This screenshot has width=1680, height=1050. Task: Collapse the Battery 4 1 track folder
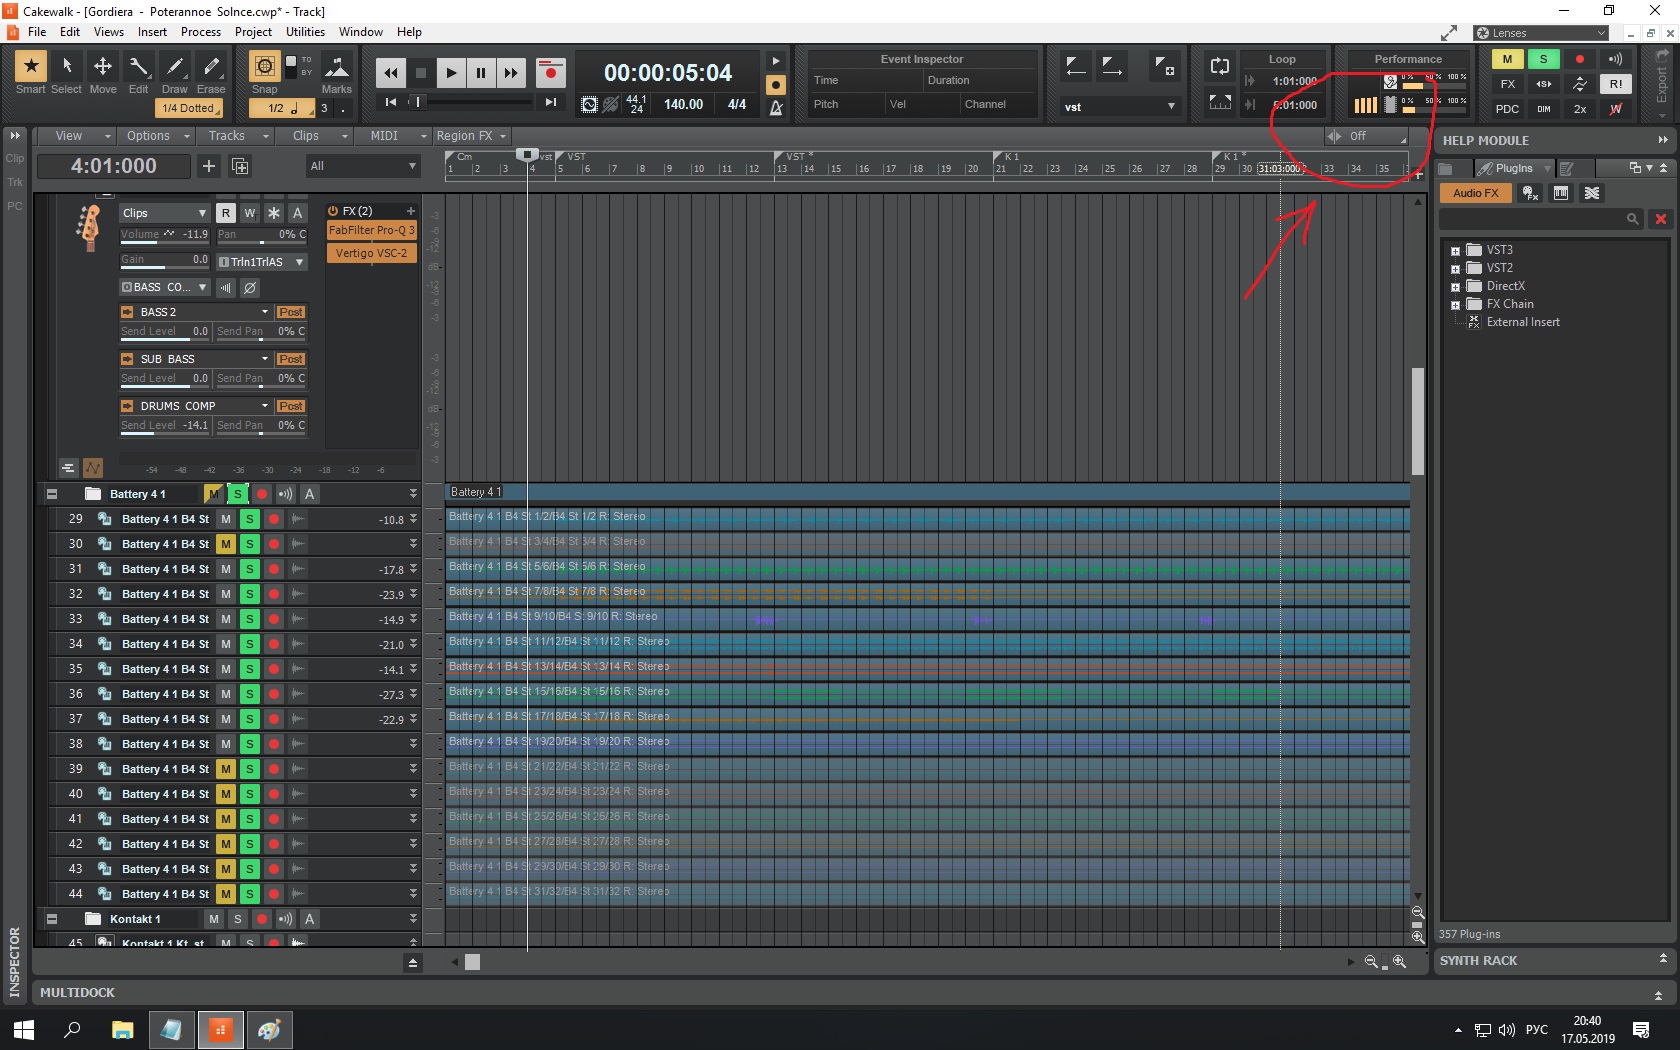(x=52, y=494)
